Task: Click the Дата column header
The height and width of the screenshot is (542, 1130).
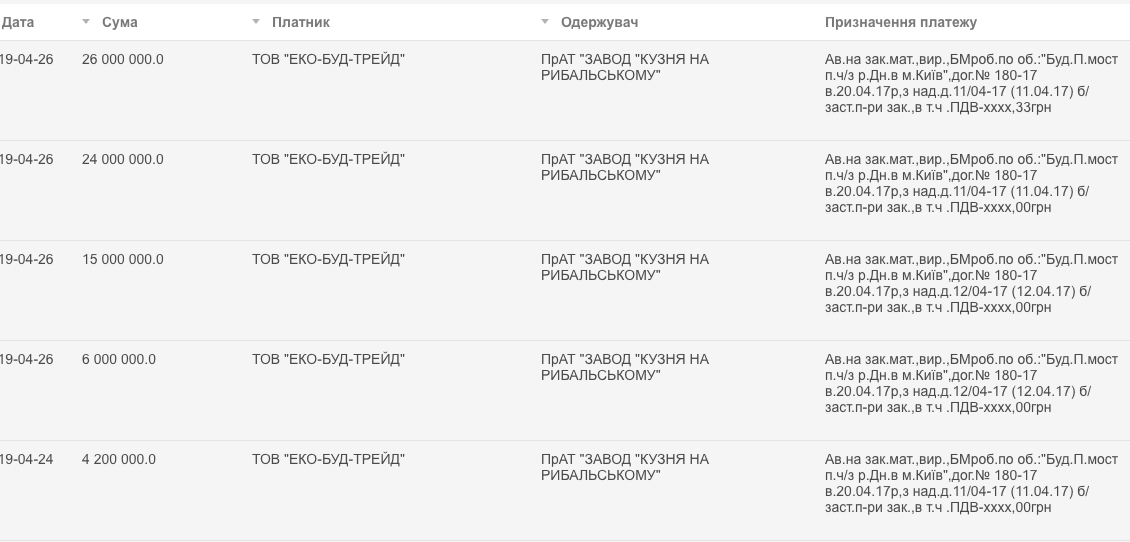Action: click(x=17, y=22)
